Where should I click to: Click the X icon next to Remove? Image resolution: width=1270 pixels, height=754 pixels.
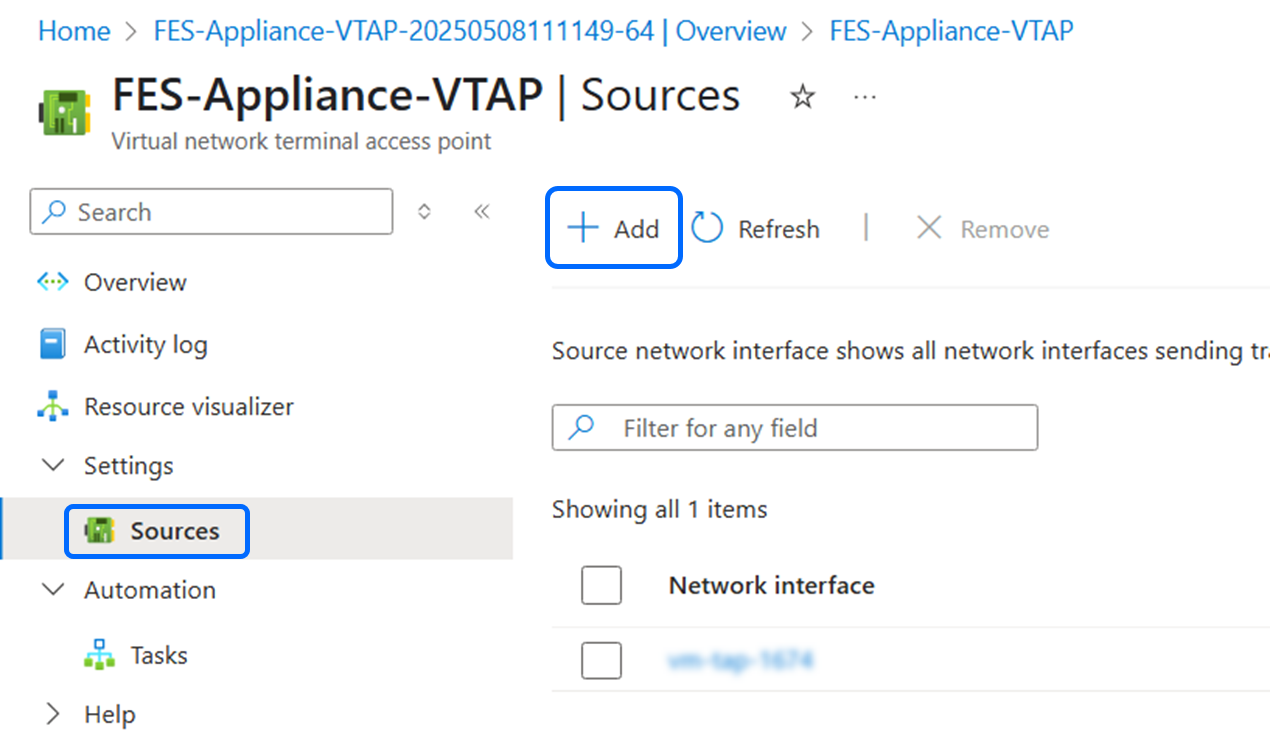tap(929, 228)
